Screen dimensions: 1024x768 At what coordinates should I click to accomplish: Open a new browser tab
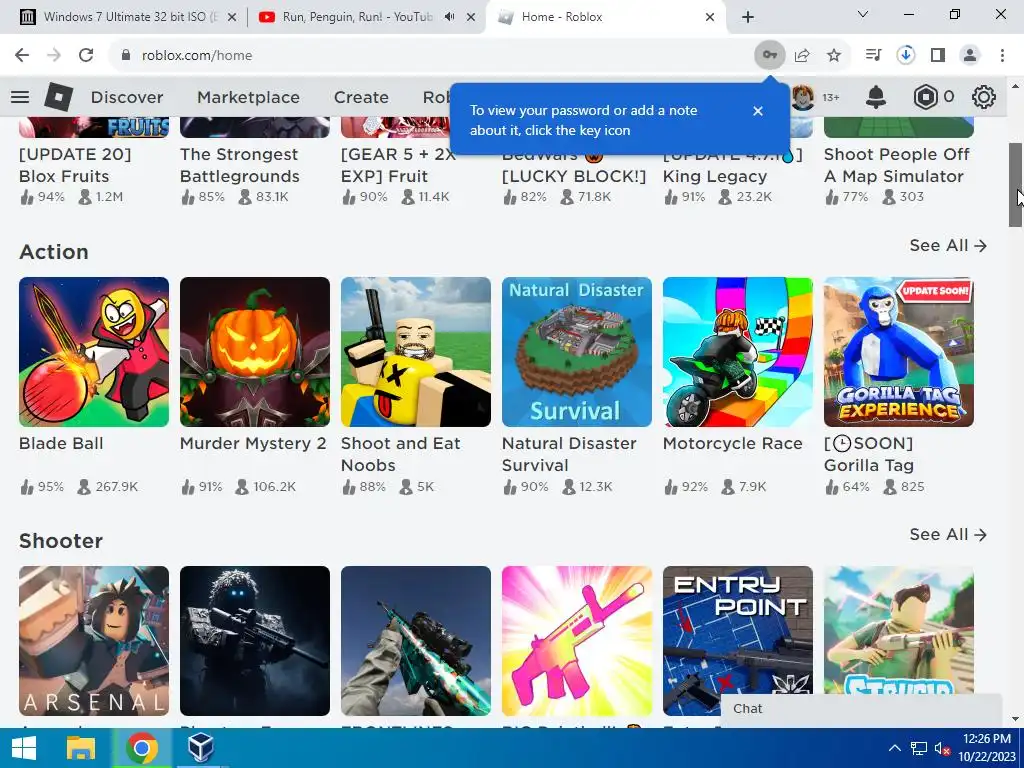click(748, 17)
